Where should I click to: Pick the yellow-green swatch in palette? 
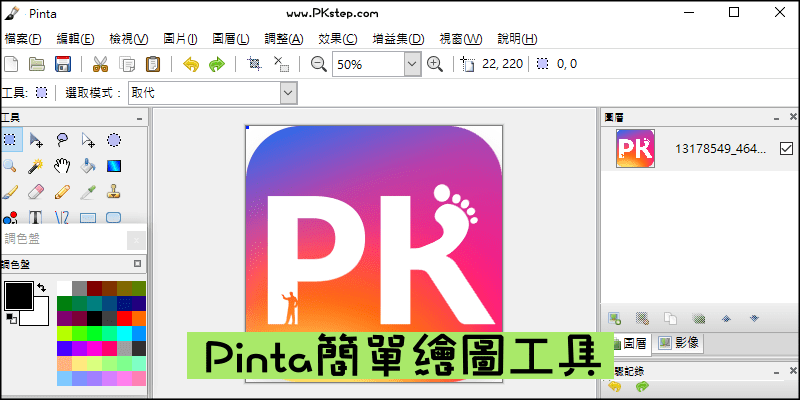pyautogui.click(x=64, y=333)
